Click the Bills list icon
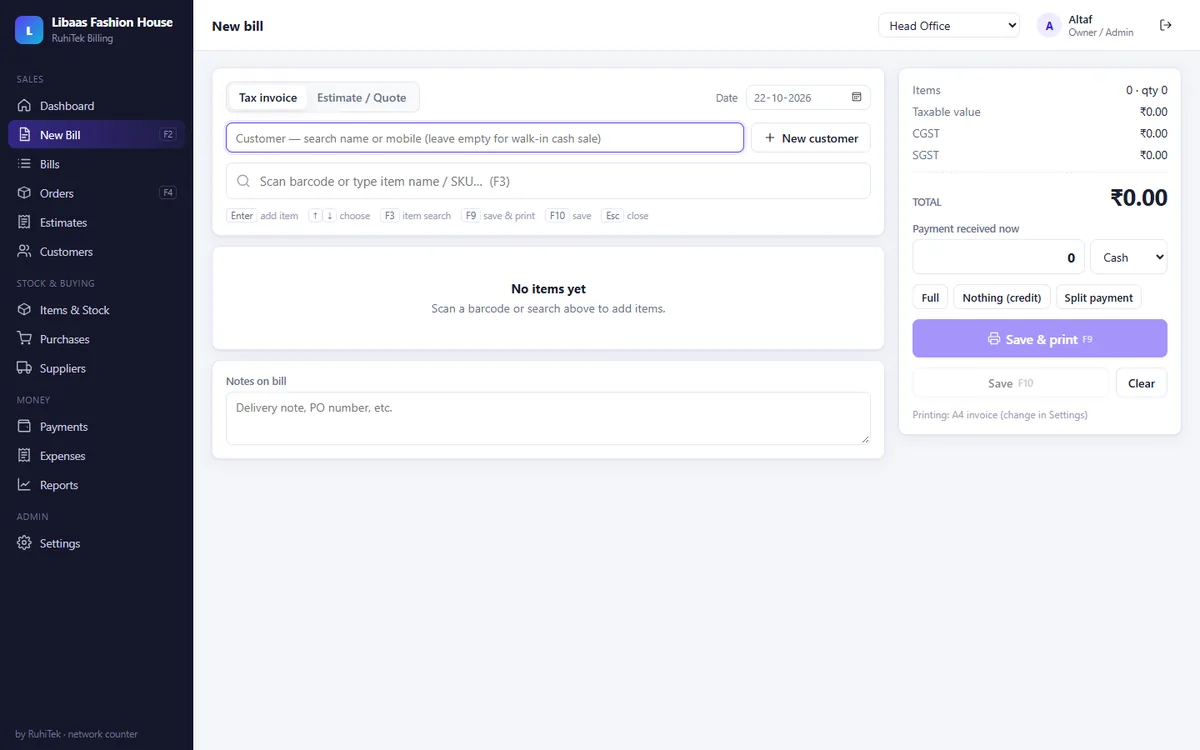Viewport: 1200px width, 750px height. pyautogui.click(x=24, y=164)
